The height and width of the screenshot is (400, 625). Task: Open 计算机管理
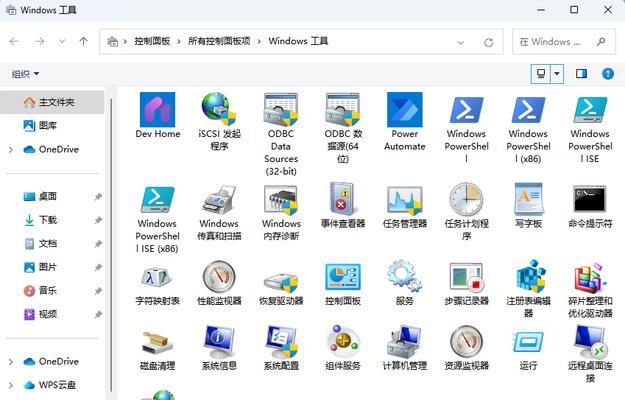coord(405,341)
